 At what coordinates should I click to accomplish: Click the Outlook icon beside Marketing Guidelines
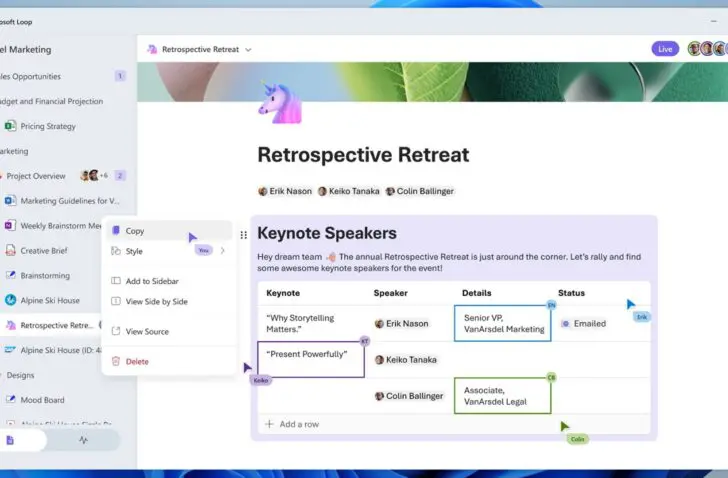(10, 200)
